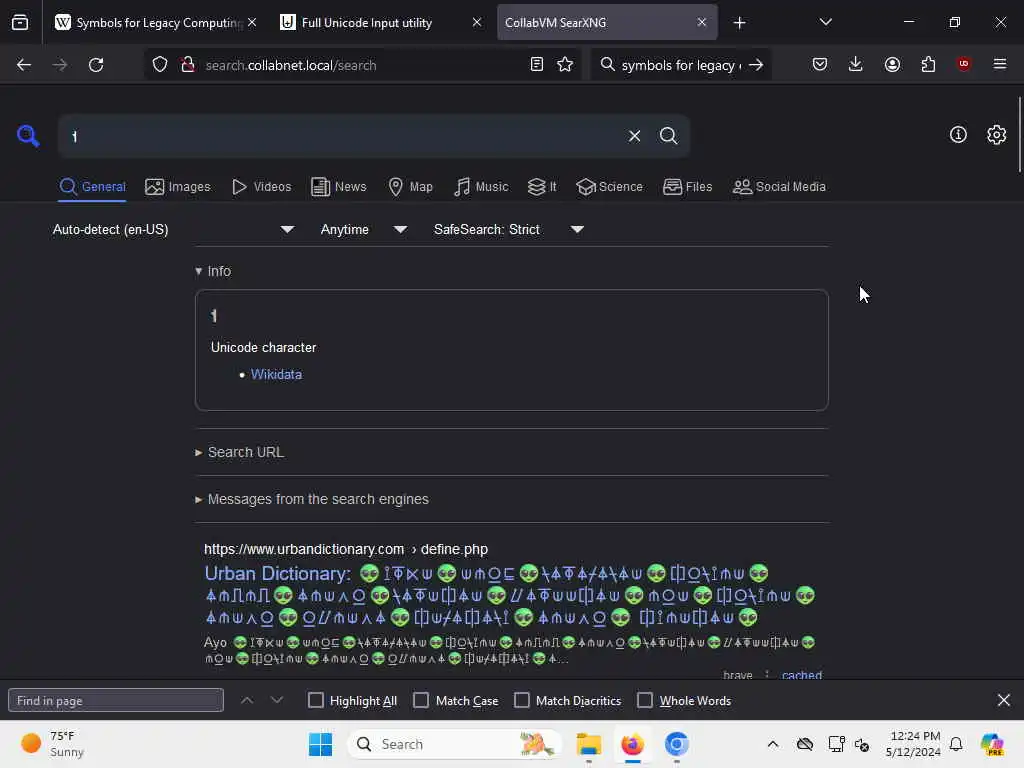Select the Science search category
The image size is (1024, 768).
click(609, 187)
